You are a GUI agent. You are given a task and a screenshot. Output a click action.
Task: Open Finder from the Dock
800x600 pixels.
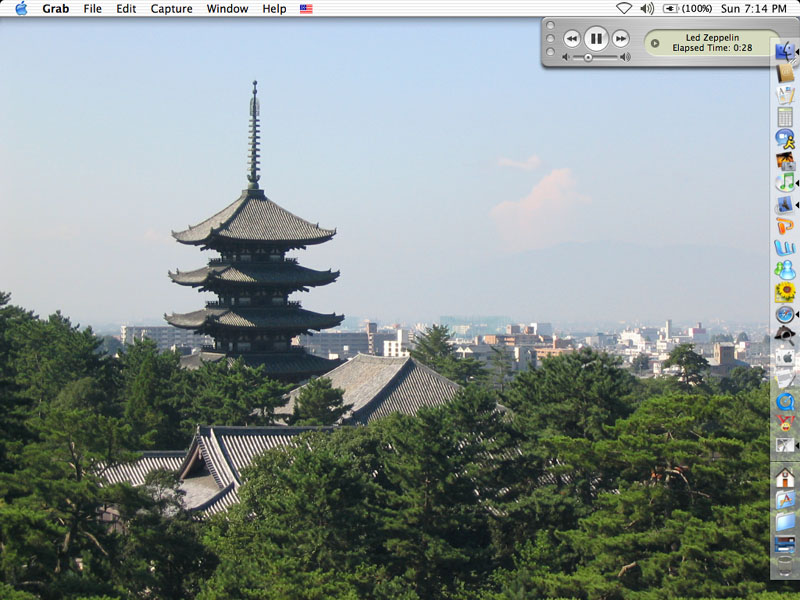pyautogui.click(x=785, y=50)
